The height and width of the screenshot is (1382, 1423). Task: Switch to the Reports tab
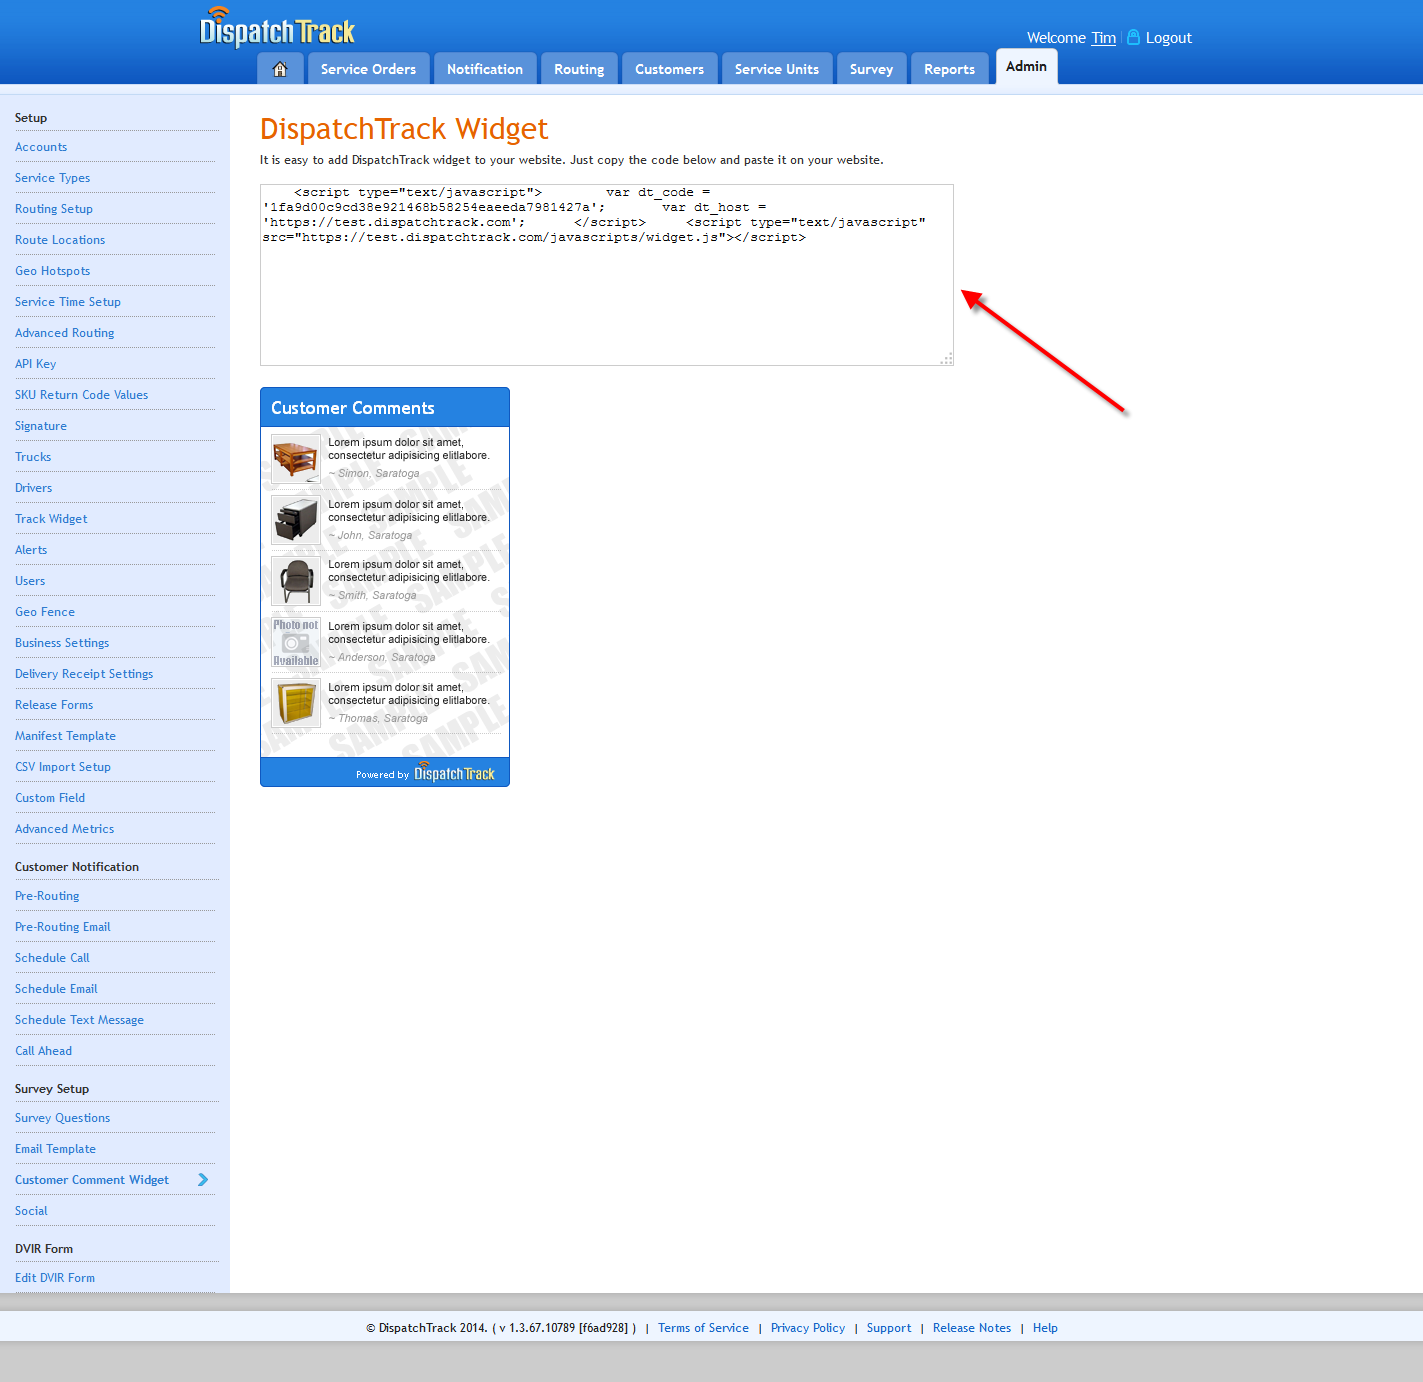pos(948,68)
